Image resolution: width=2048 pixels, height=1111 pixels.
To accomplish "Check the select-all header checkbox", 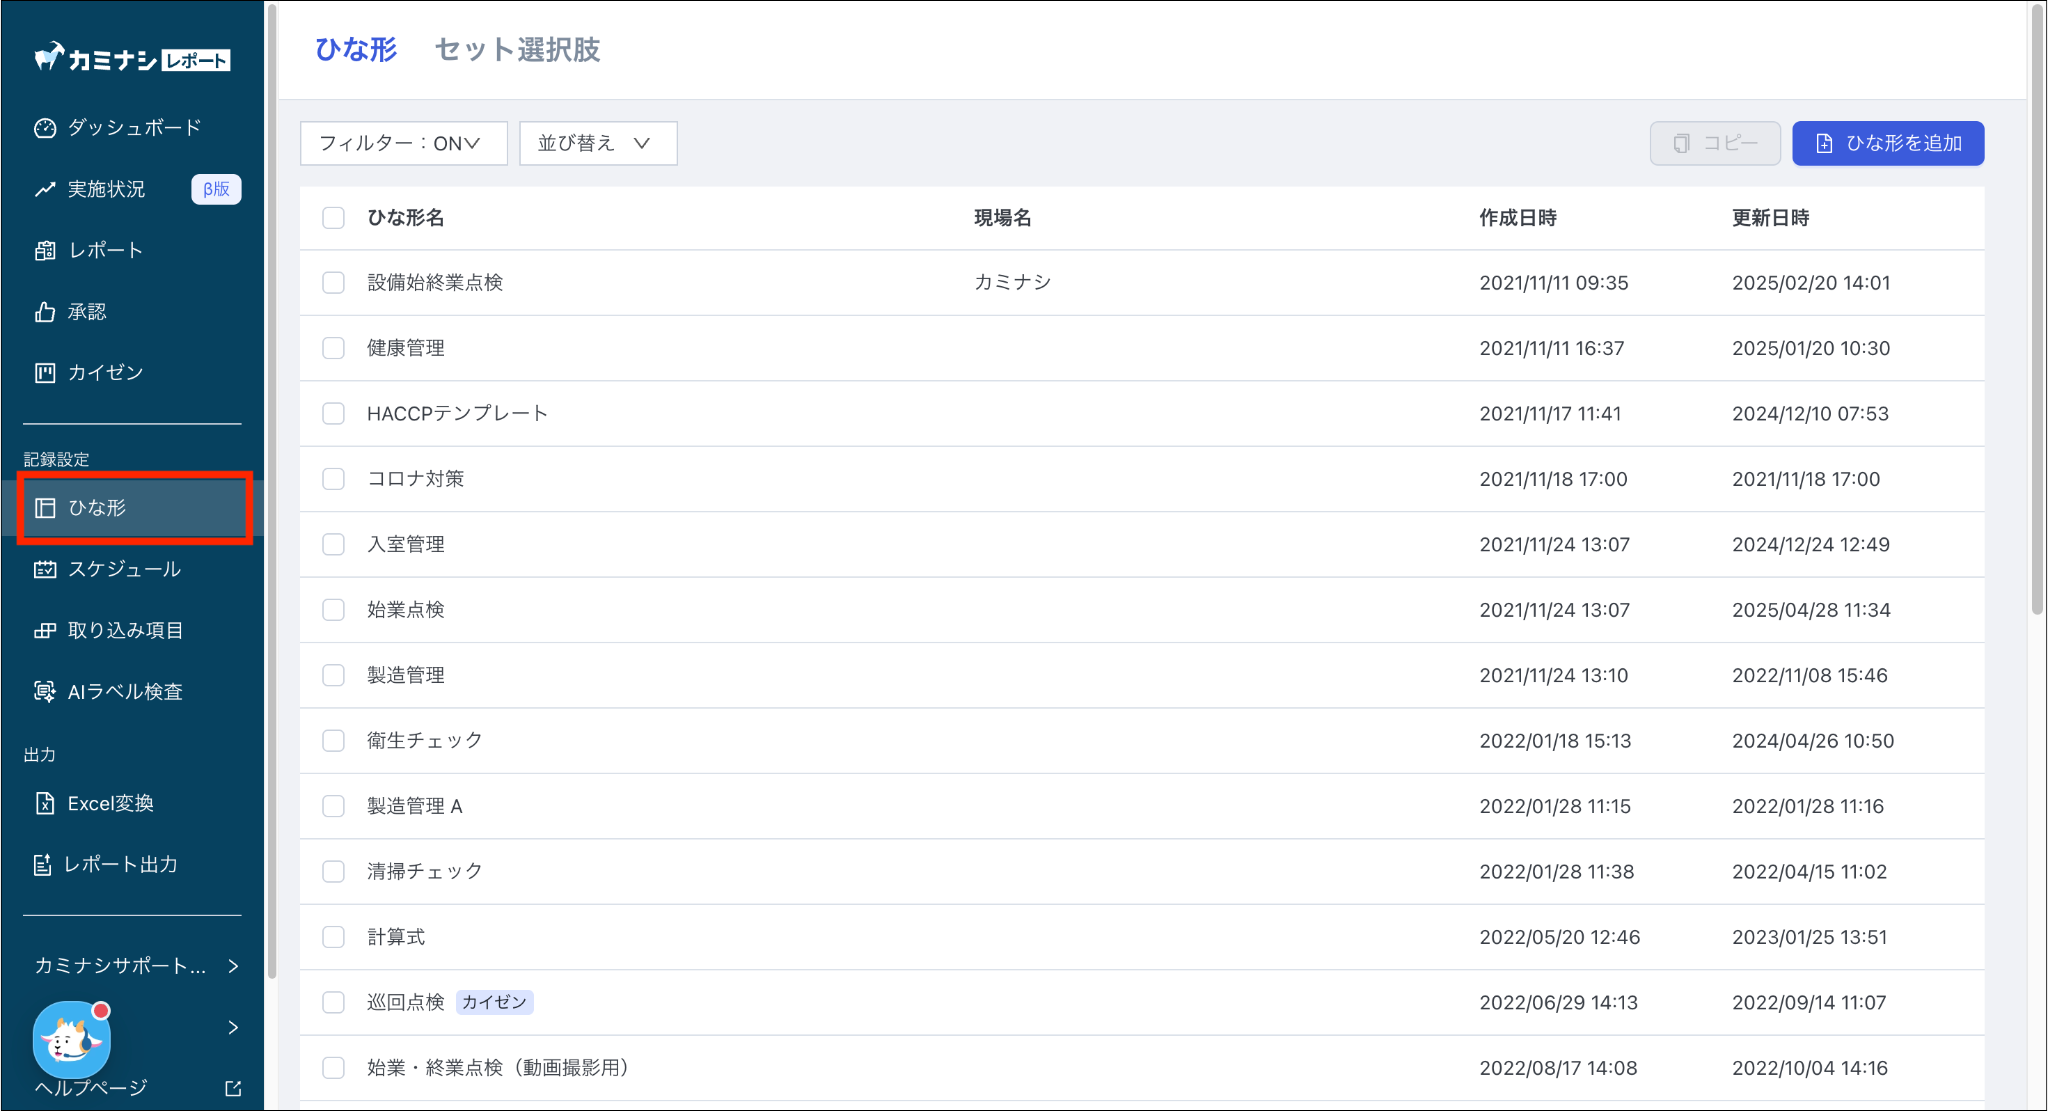I will pyautogui.click(x=333, y=218).
